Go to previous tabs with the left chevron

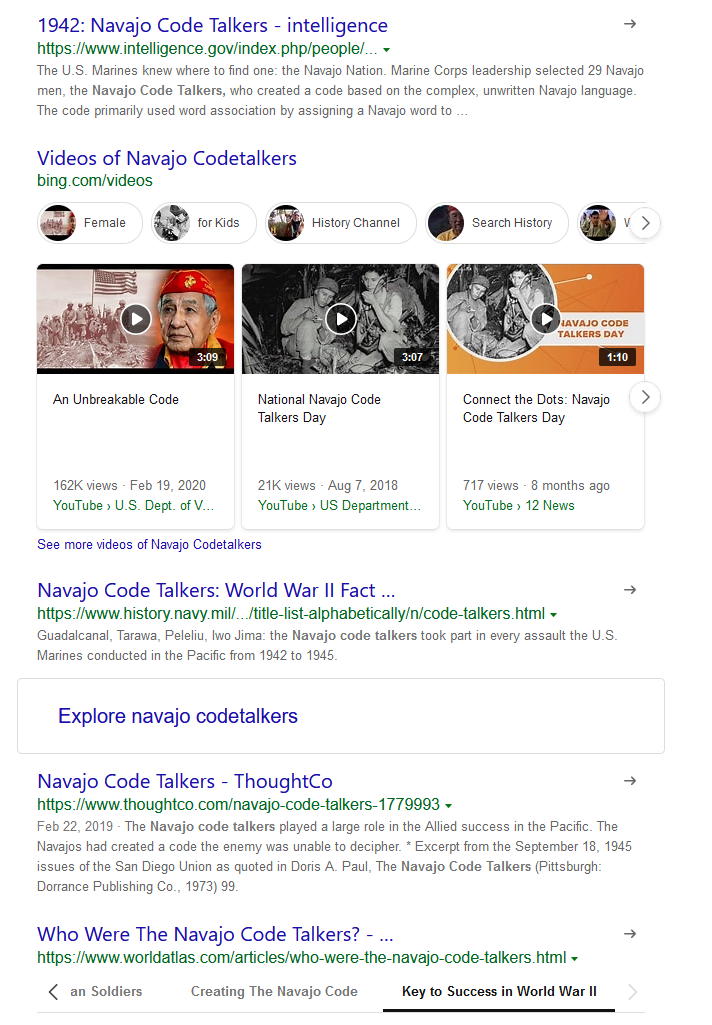tap(53, 992)
